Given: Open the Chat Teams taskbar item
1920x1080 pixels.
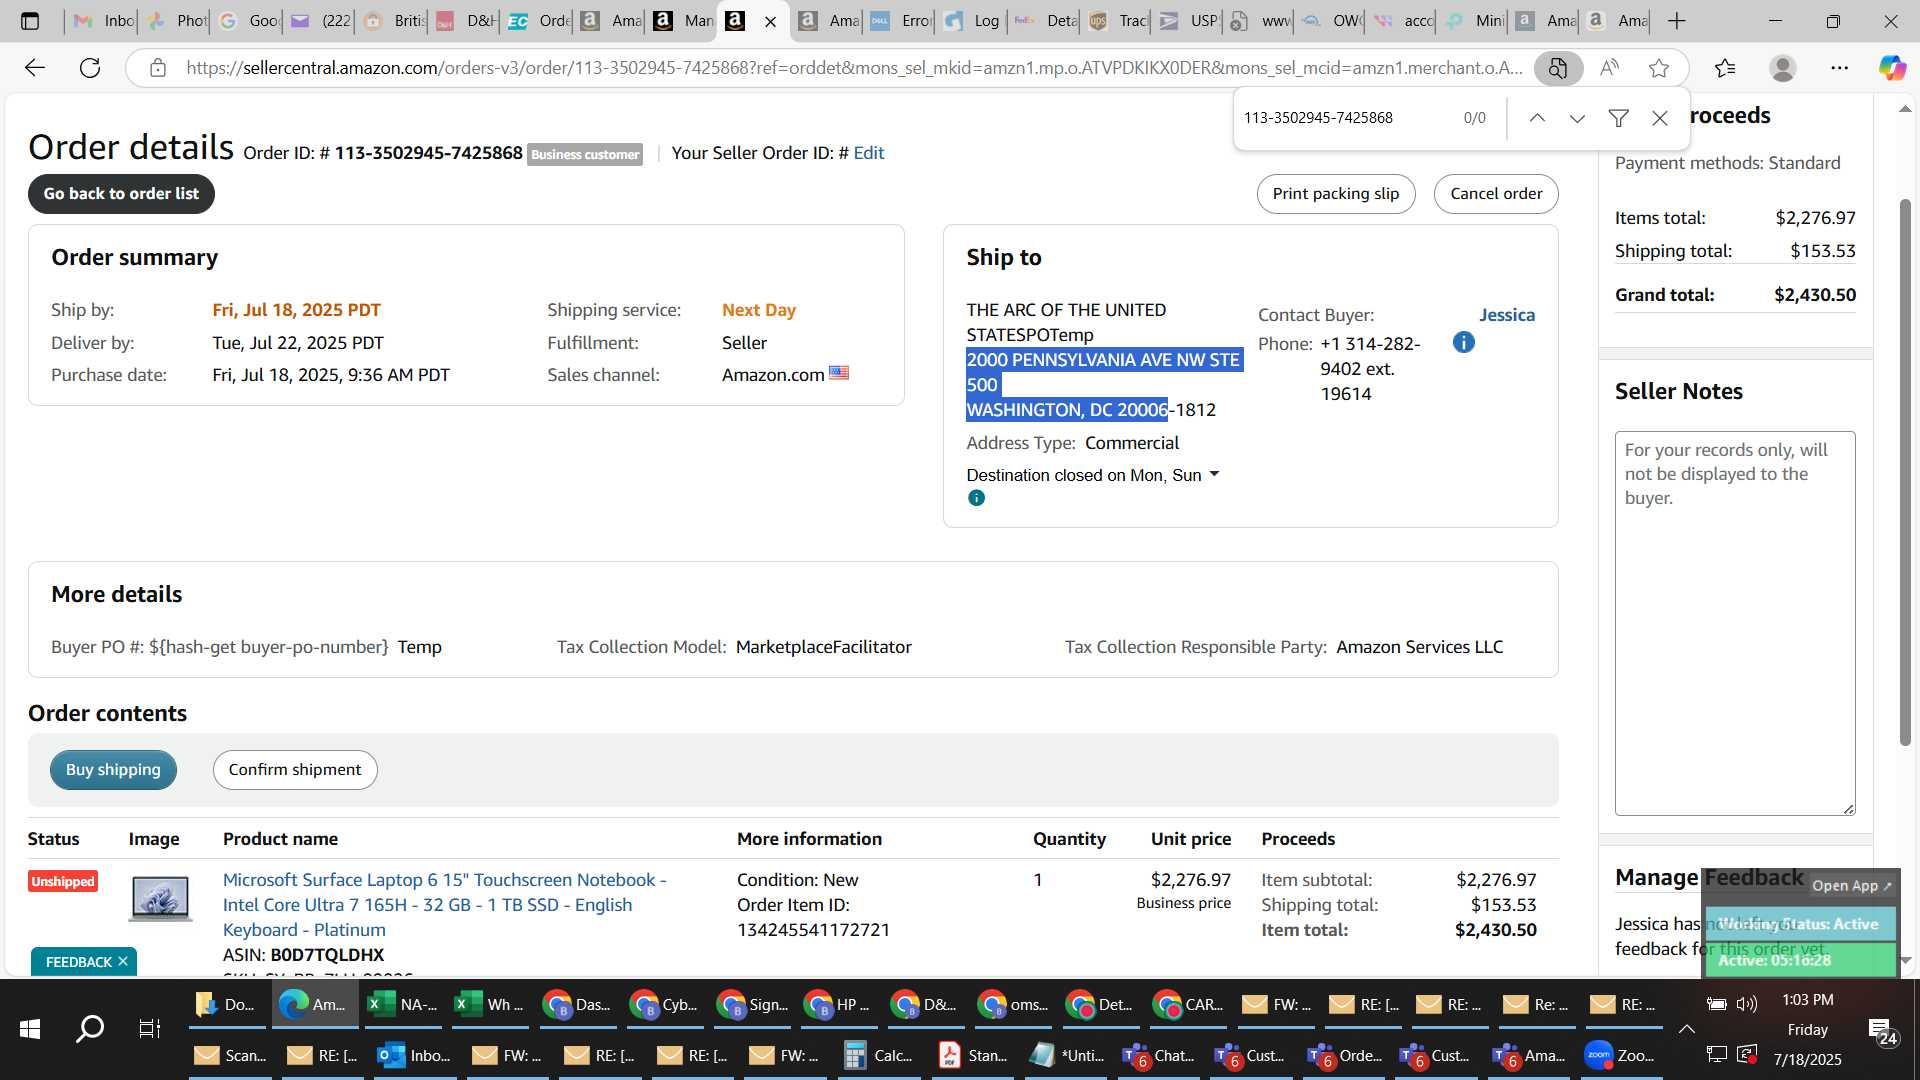Looking at the screenshot, I should coord(1159,1055).
